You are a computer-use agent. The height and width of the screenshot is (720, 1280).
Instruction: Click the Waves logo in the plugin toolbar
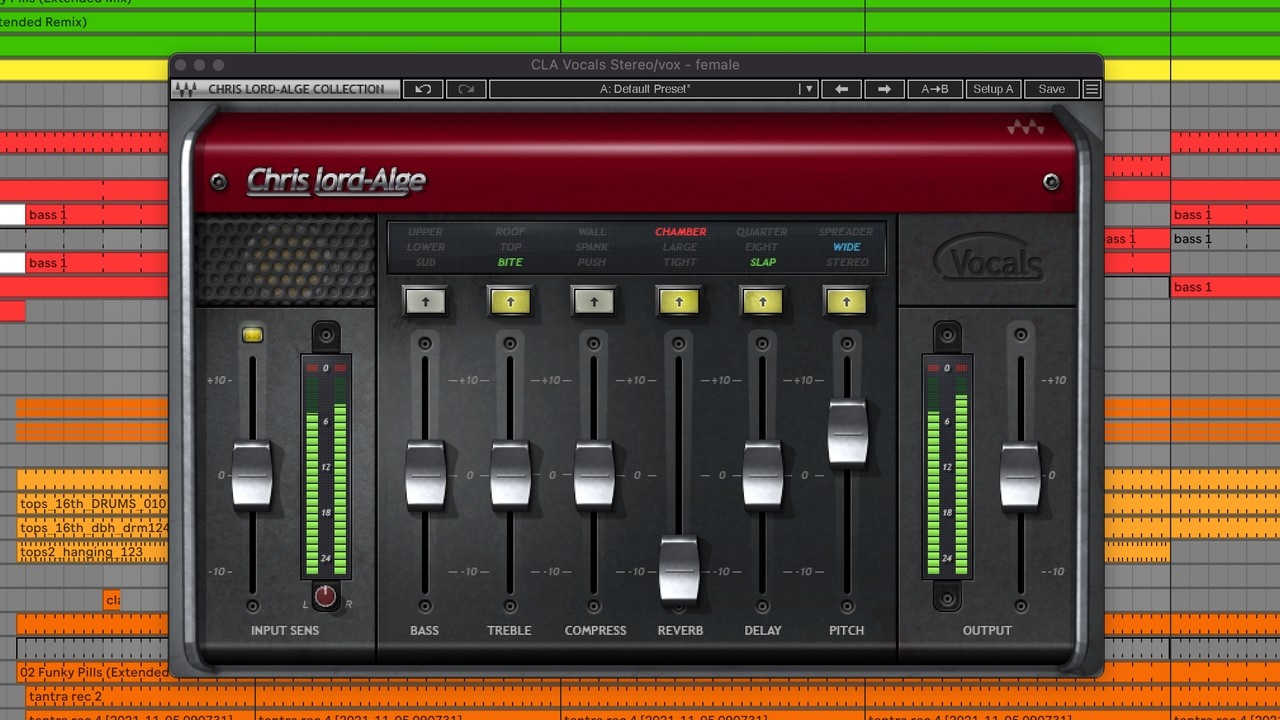pyautogui.click(x=185, y=89)
